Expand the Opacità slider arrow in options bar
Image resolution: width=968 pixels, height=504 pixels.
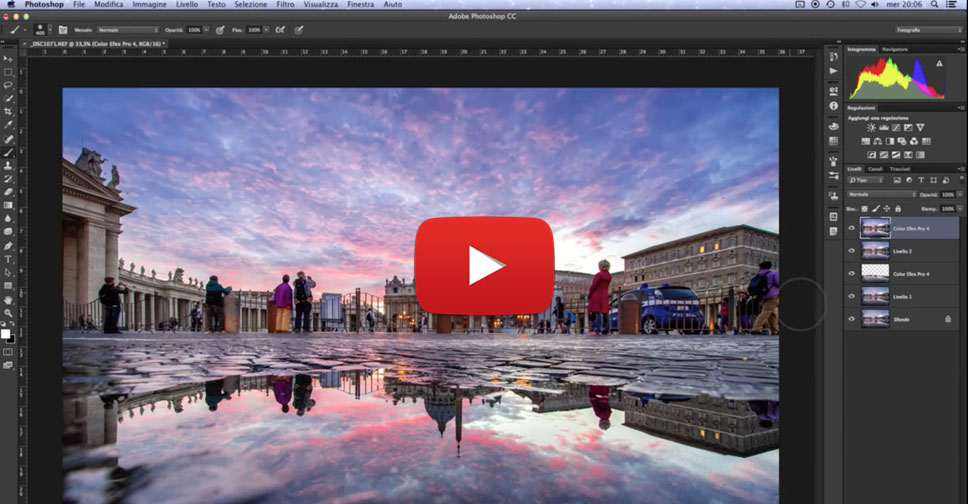206,30
